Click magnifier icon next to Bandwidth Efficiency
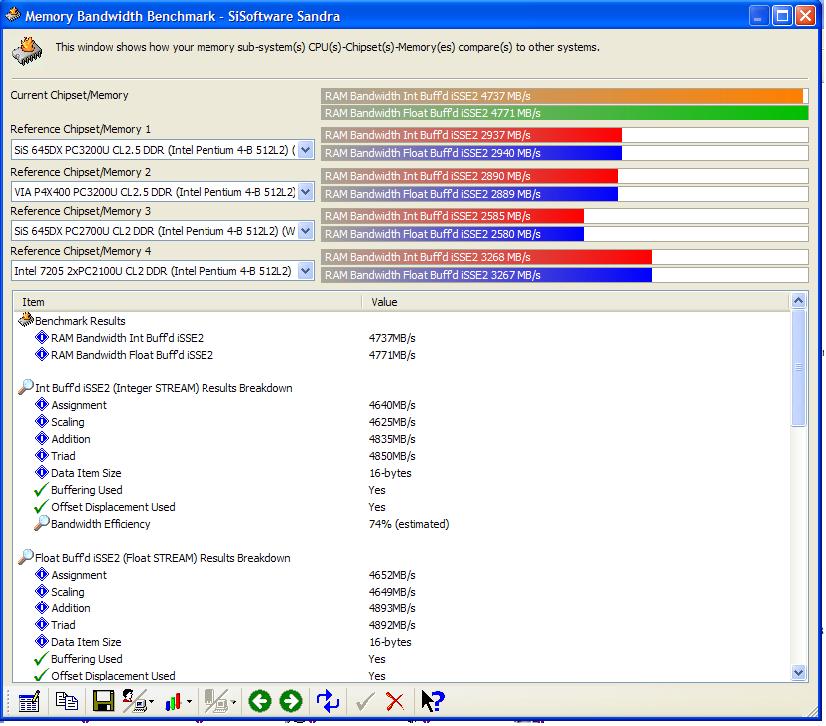Screen dimensions: 826x726 [42, 523]
